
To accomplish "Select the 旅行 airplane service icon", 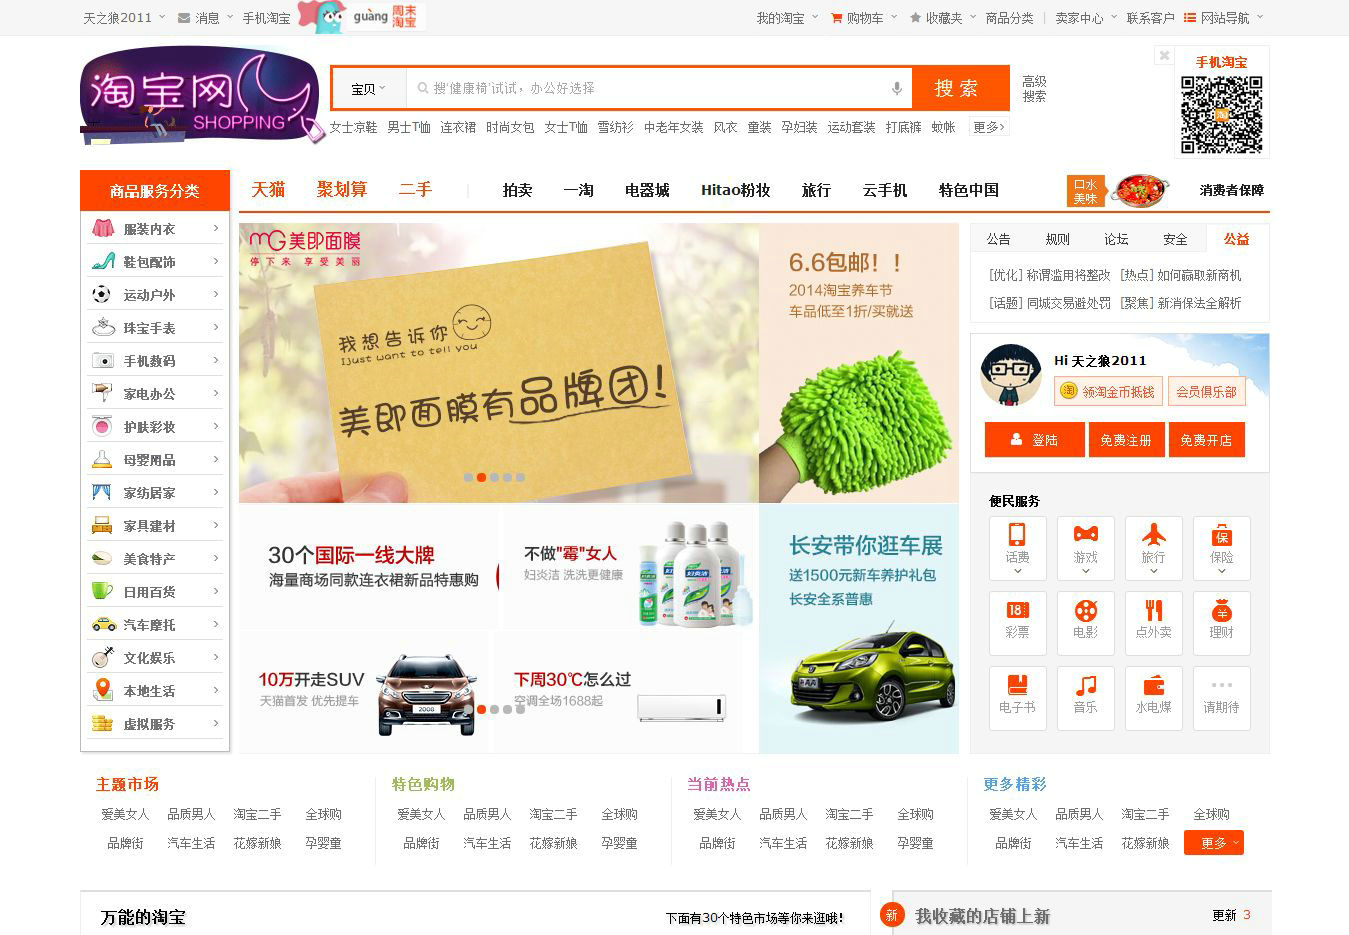I will tap(1153, 548).
